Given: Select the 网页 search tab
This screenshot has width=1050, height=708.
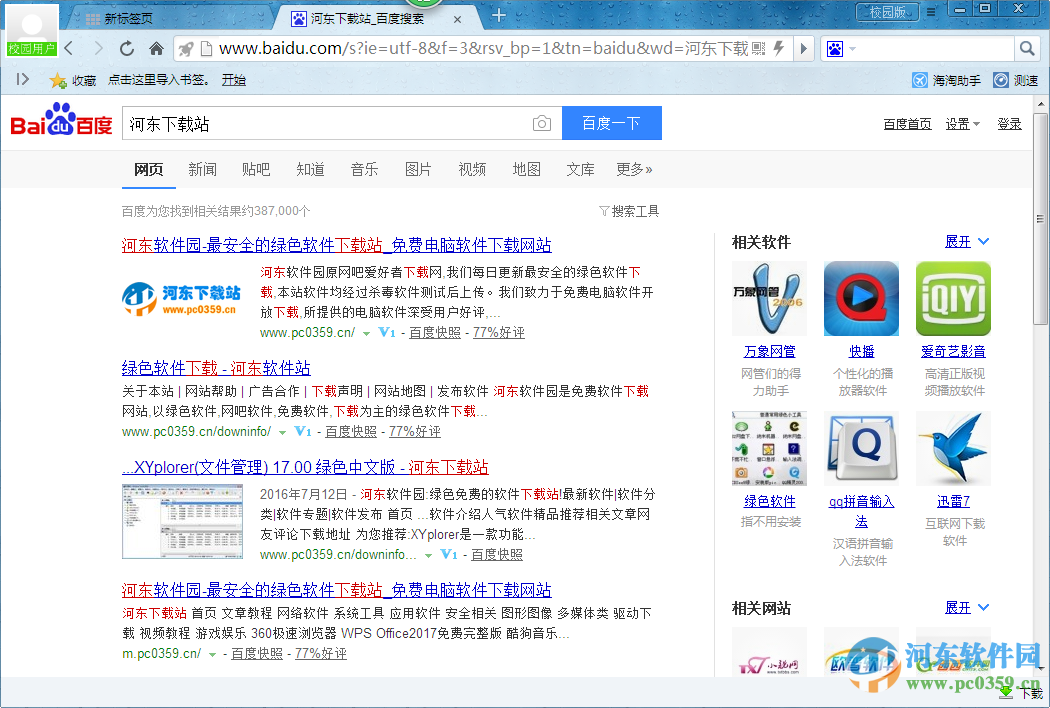Looking at the screenshot, I should (x=149, y=169).
